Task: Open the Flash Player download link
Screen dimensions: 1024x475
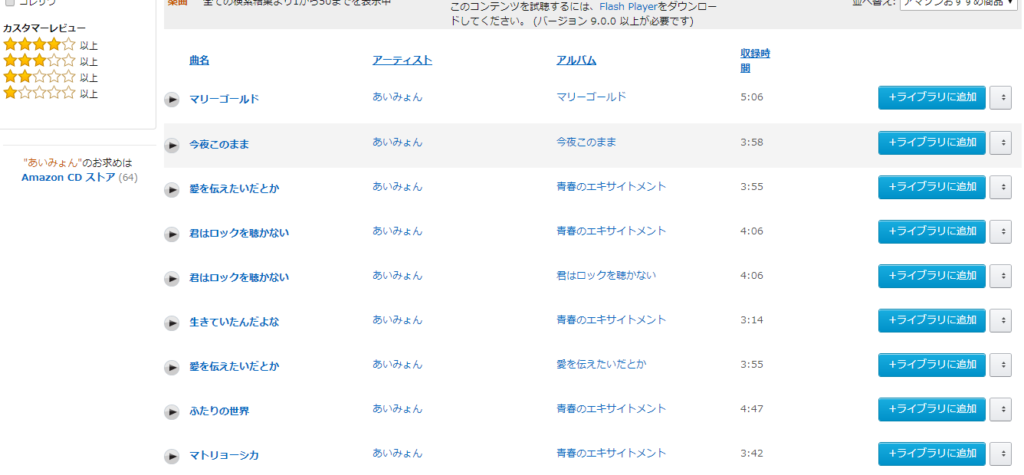Action: [628, 9]
